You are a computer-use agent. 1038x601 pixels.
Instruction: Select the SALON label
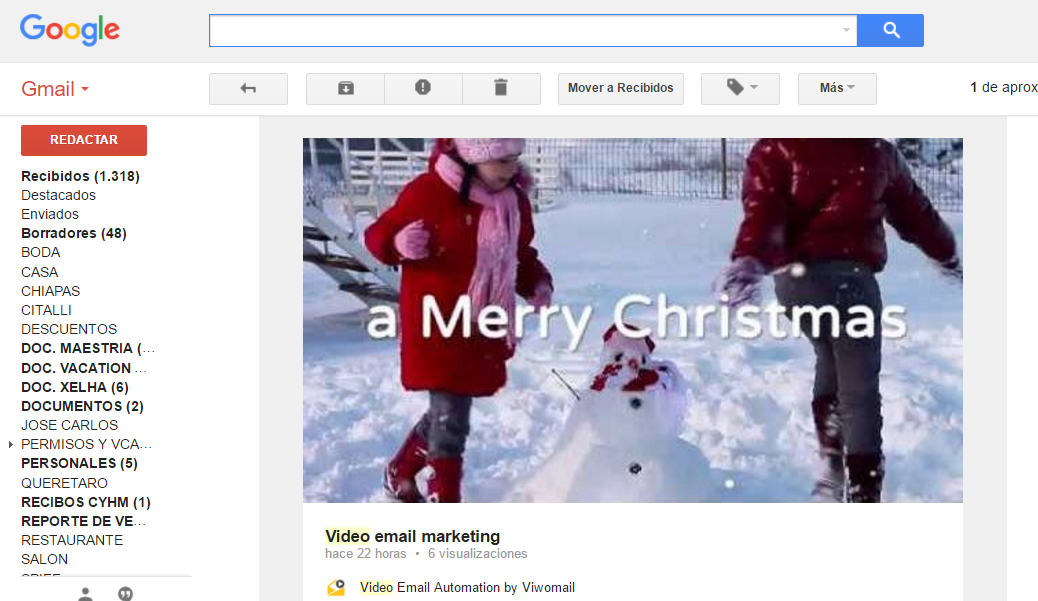[x=44, y=559]
